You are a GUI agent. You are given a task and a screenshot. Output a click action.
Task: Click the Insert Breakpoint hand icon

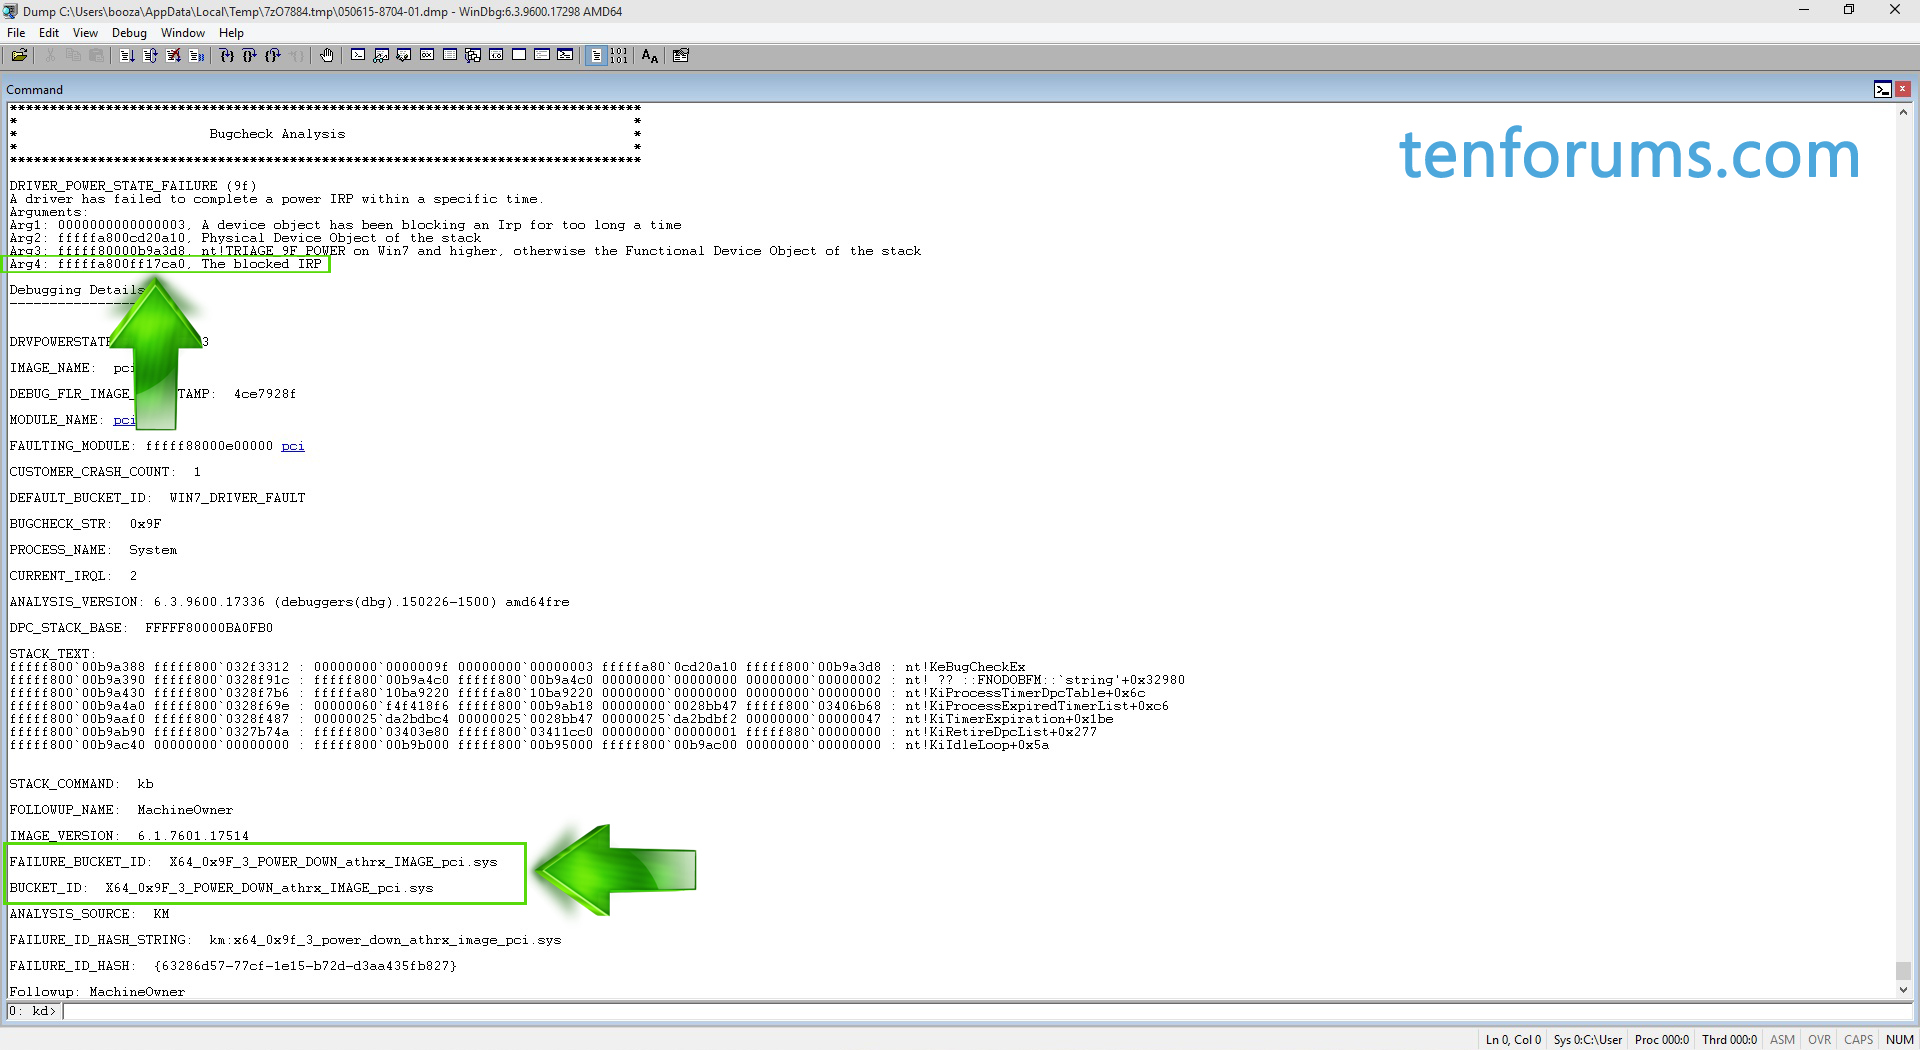coord(327,55)
